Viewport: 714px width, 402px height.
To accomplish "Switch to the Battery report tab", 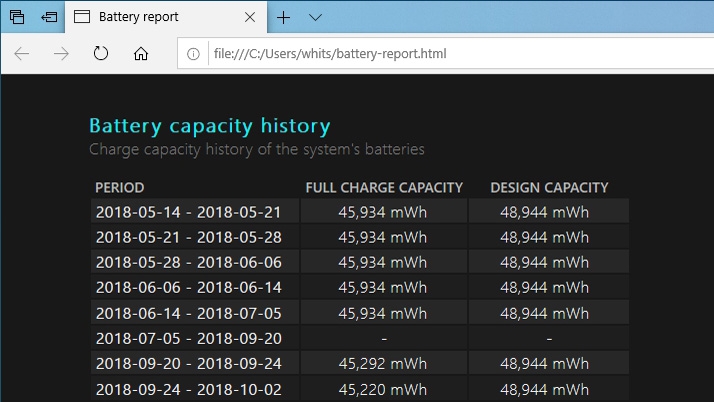I will click(152, 17).
